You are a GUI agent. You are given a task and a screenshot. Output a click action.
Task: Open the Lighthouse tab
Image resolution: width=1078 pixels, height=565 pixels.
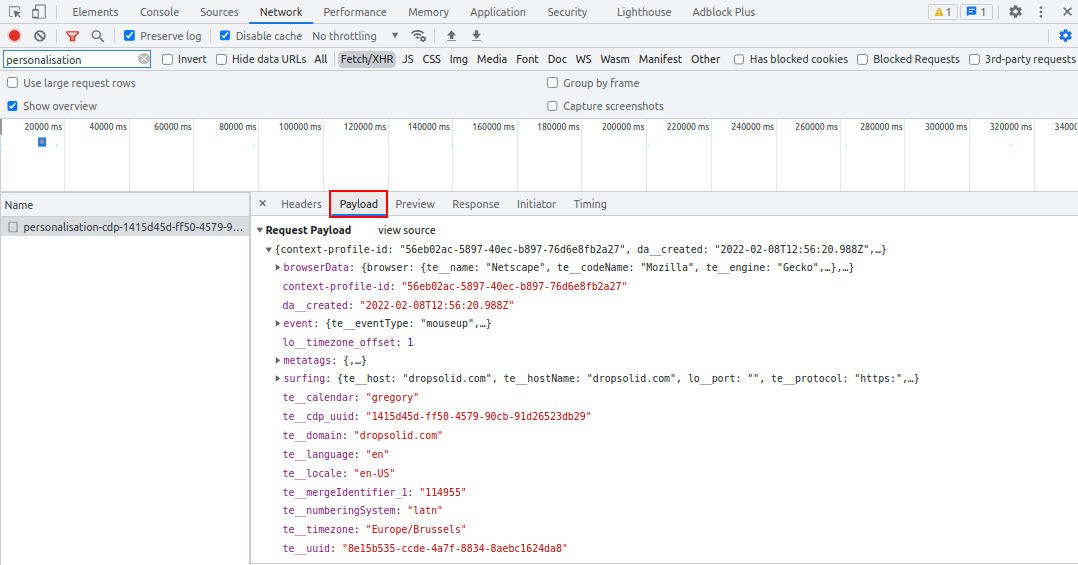(x=644, y=12)
